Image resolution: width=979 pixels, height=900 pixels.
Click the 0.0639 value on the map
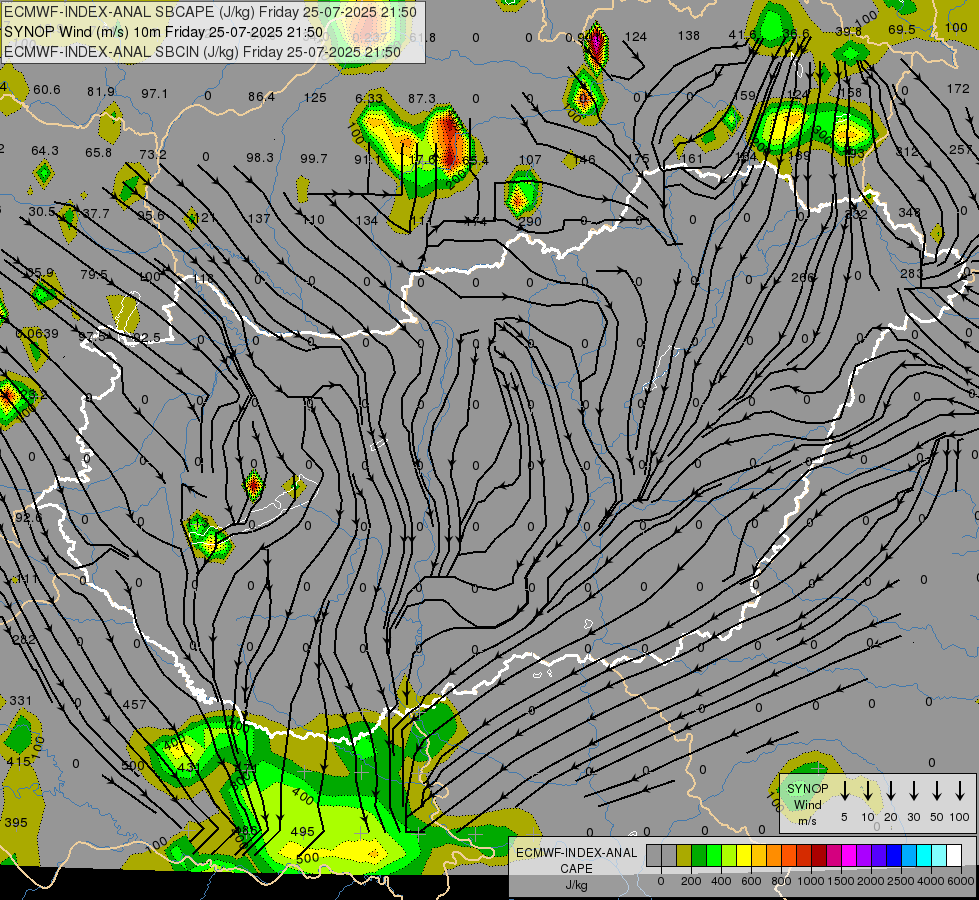tap(37, 334)
